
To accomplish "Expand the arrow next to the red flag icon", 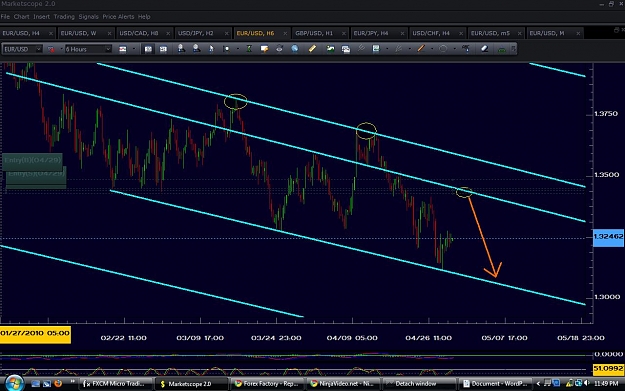I will click(61, 49).
